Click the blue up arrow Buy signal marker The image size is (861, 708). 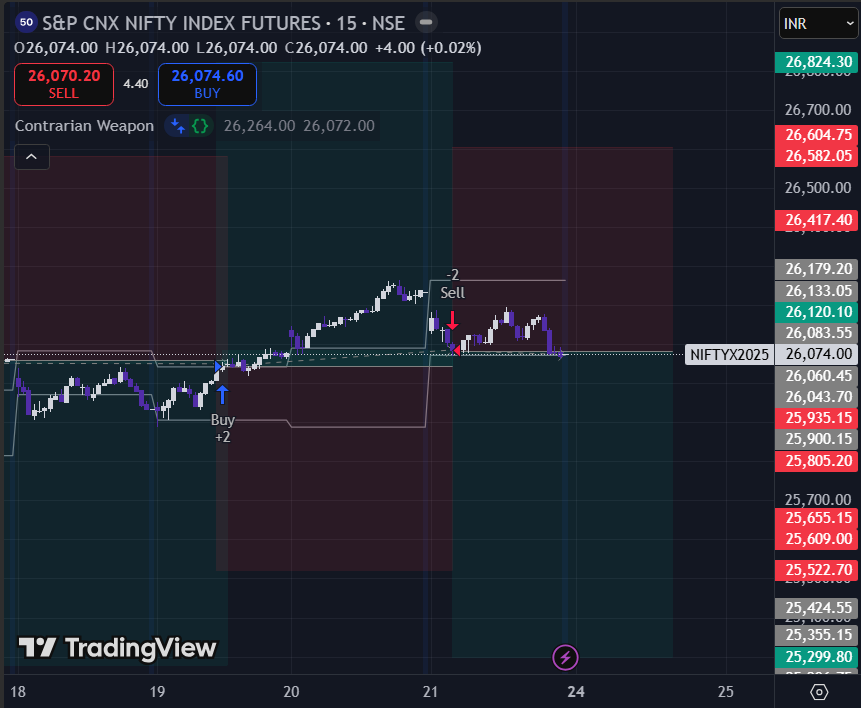pyautogui.click(x=222, y=394)
